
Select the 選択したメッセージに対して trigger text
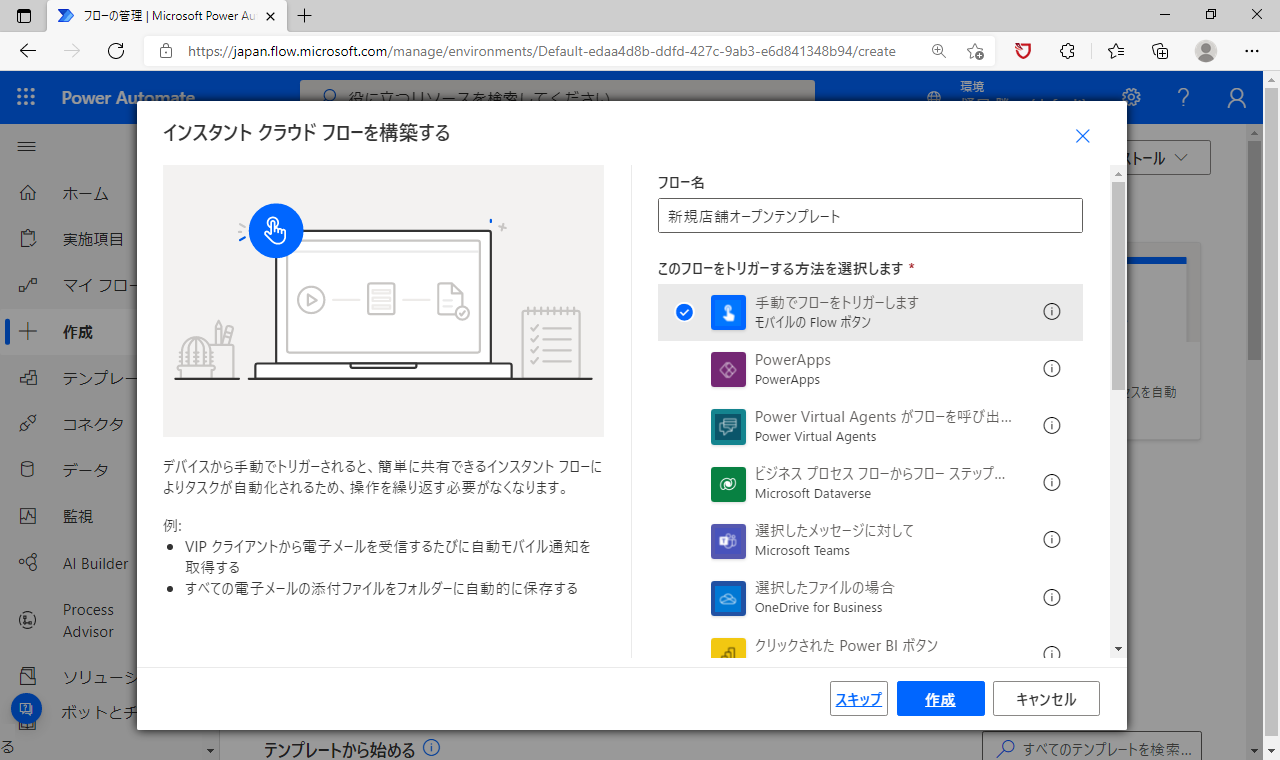(834, 530)
